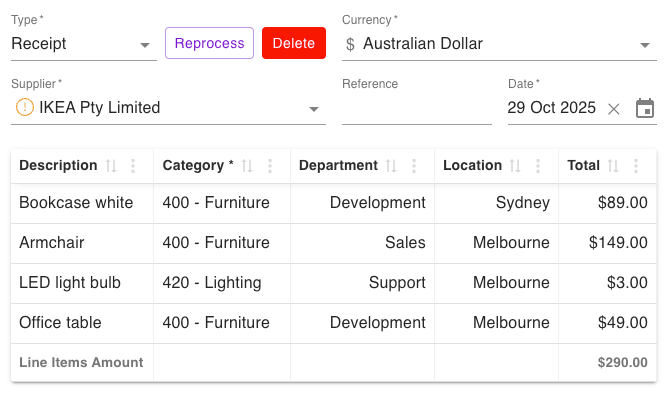Open the Category column three-dot menu

[270, 166]
